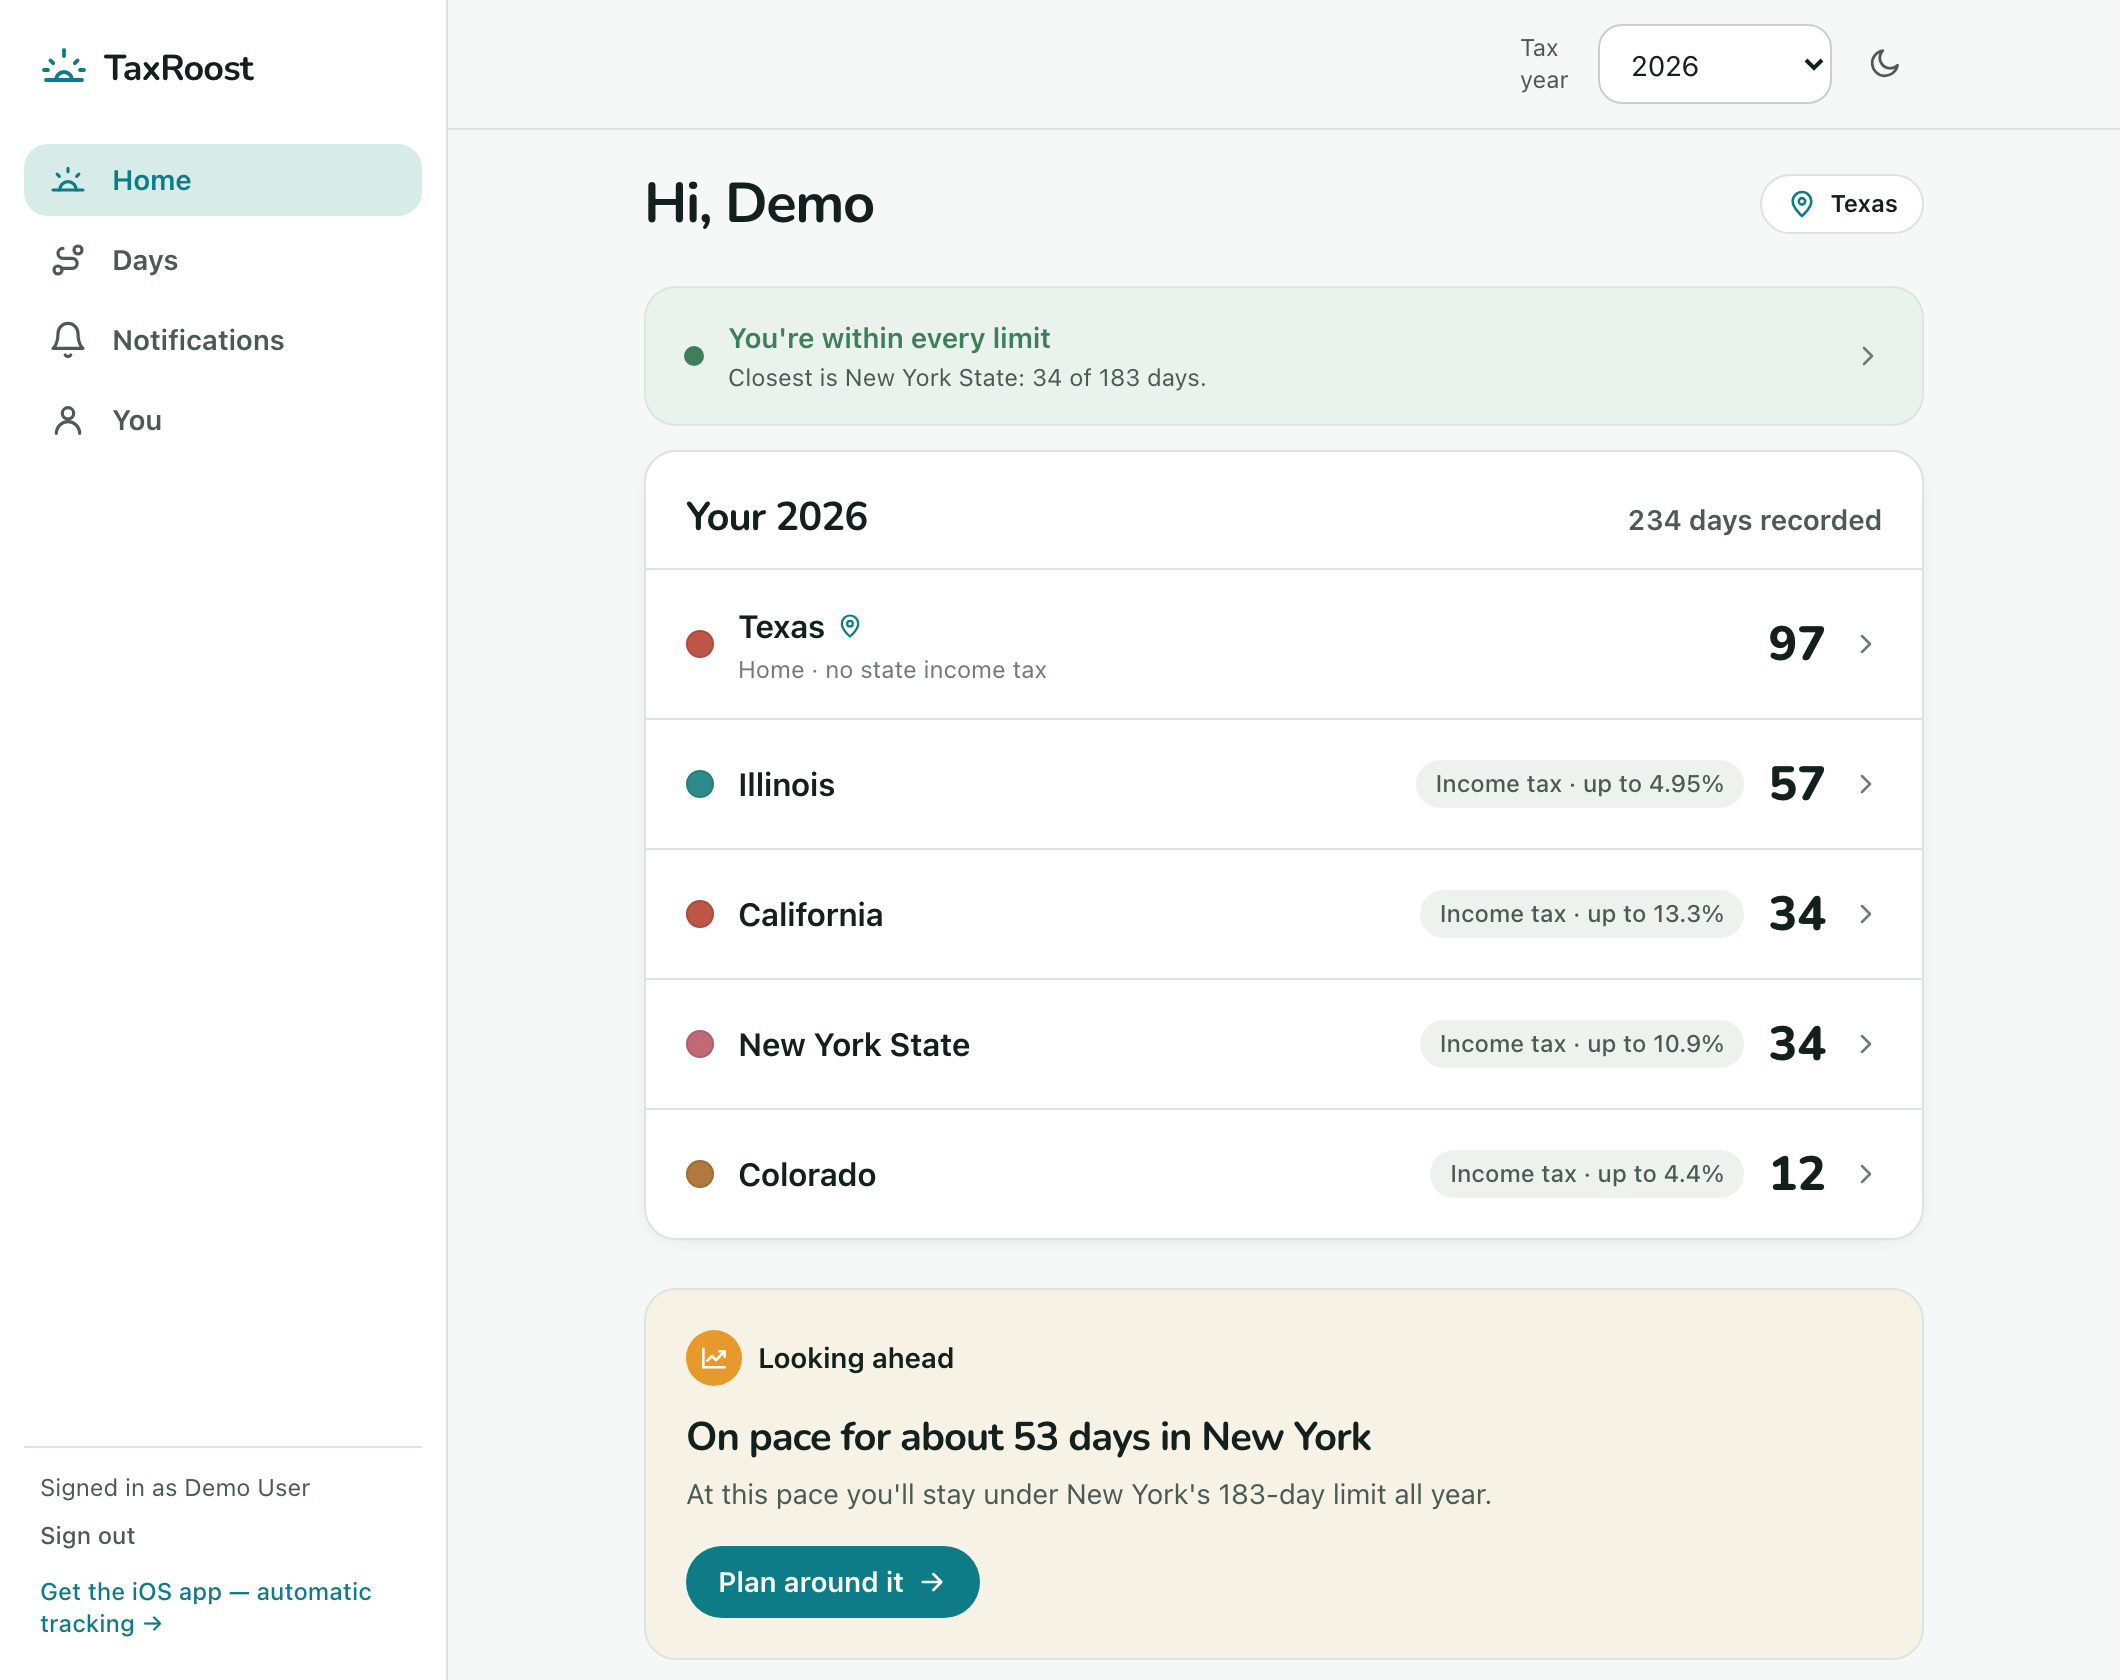The height and width of the screenshot is (1680, 2120).
Task: Click Plan around it button
Action: [x=833, y=1582]
